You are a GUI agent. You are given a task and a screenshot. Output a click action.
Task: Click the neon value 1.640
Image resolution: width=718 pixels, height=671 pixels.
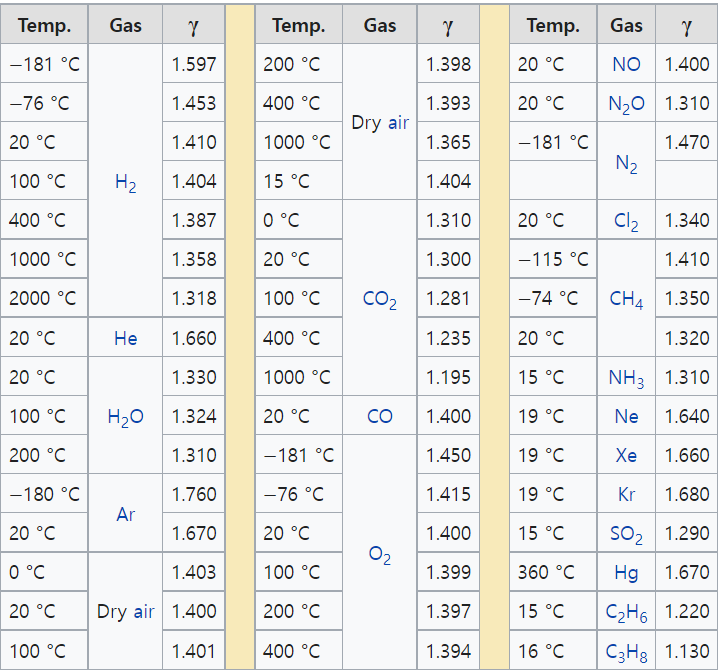click(x=686, y=416)
